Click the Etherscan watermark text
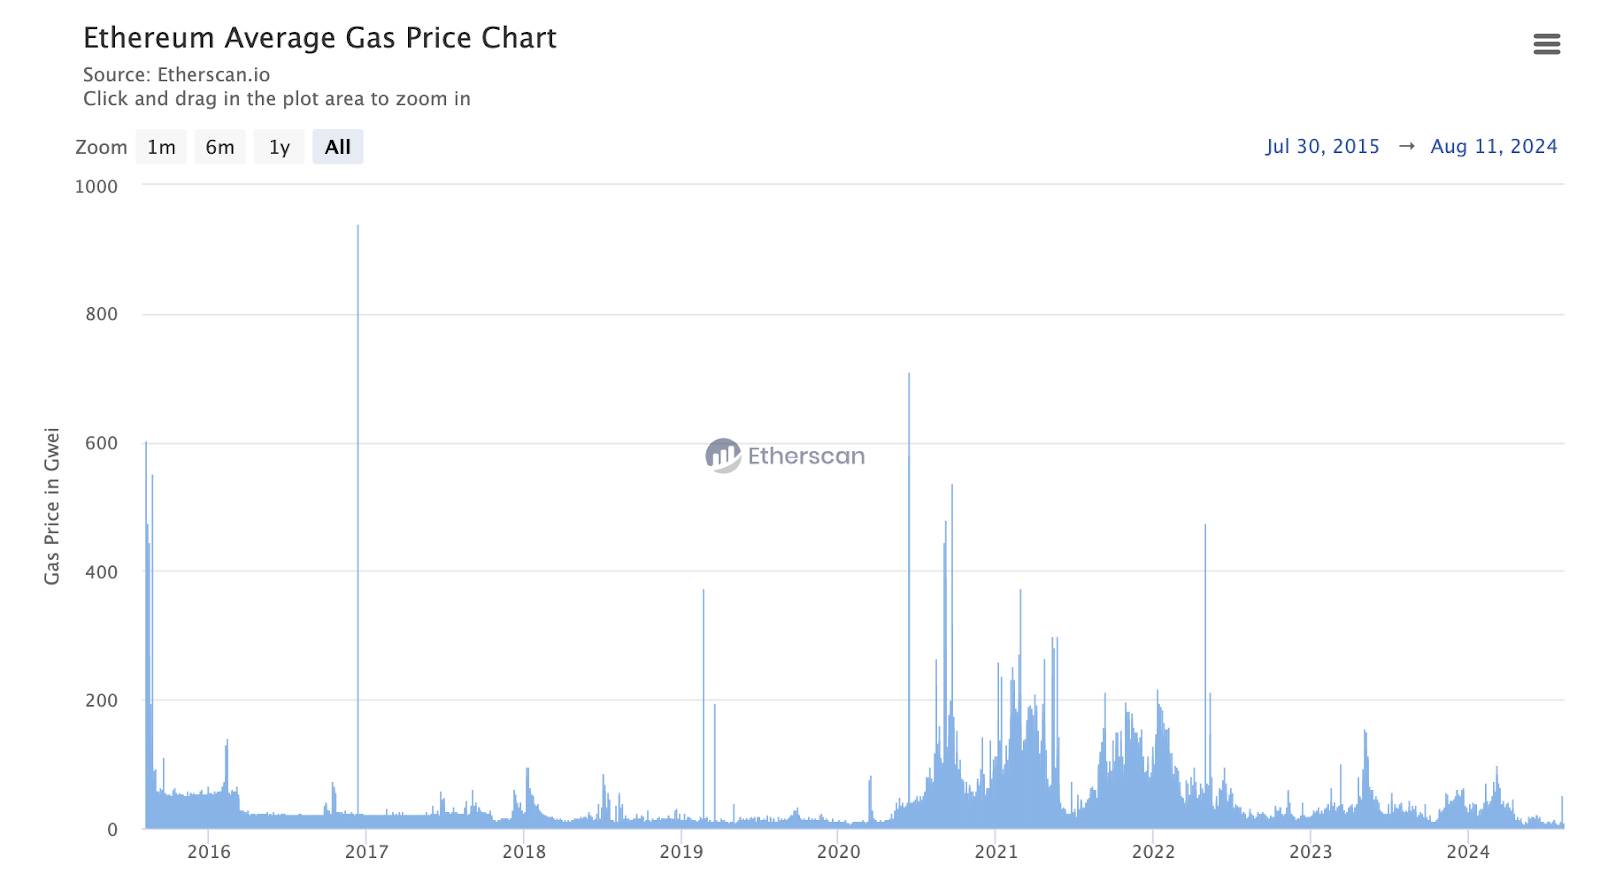1600x881 pixels. tap(806, 456)
